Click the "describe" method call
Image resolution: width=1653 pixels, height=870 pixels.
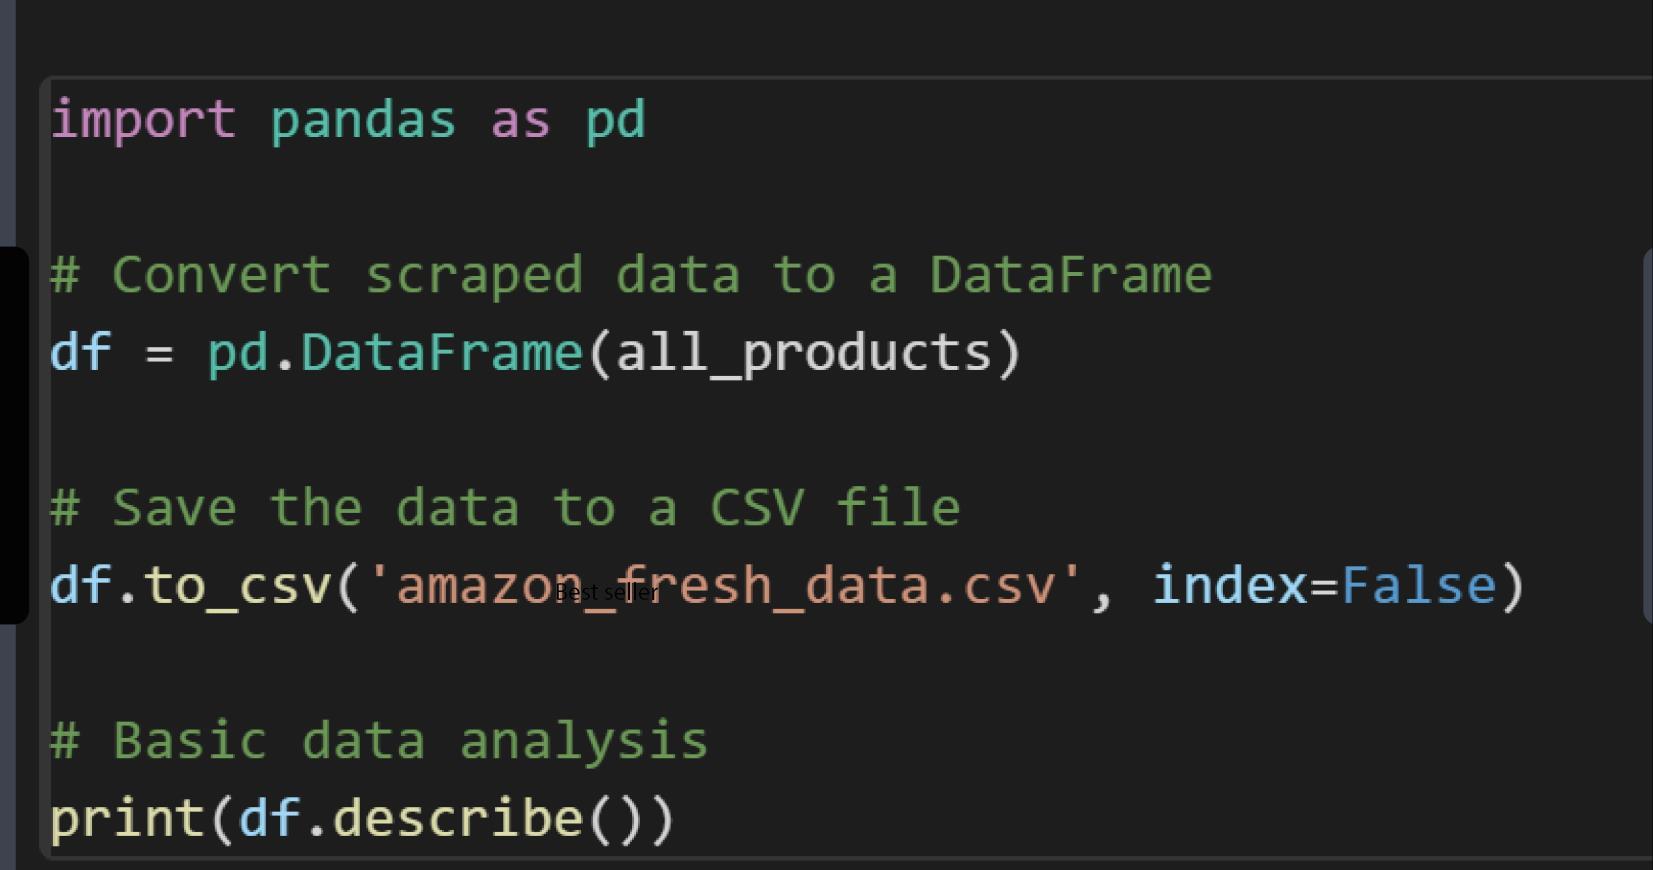(x=457, y=819)
